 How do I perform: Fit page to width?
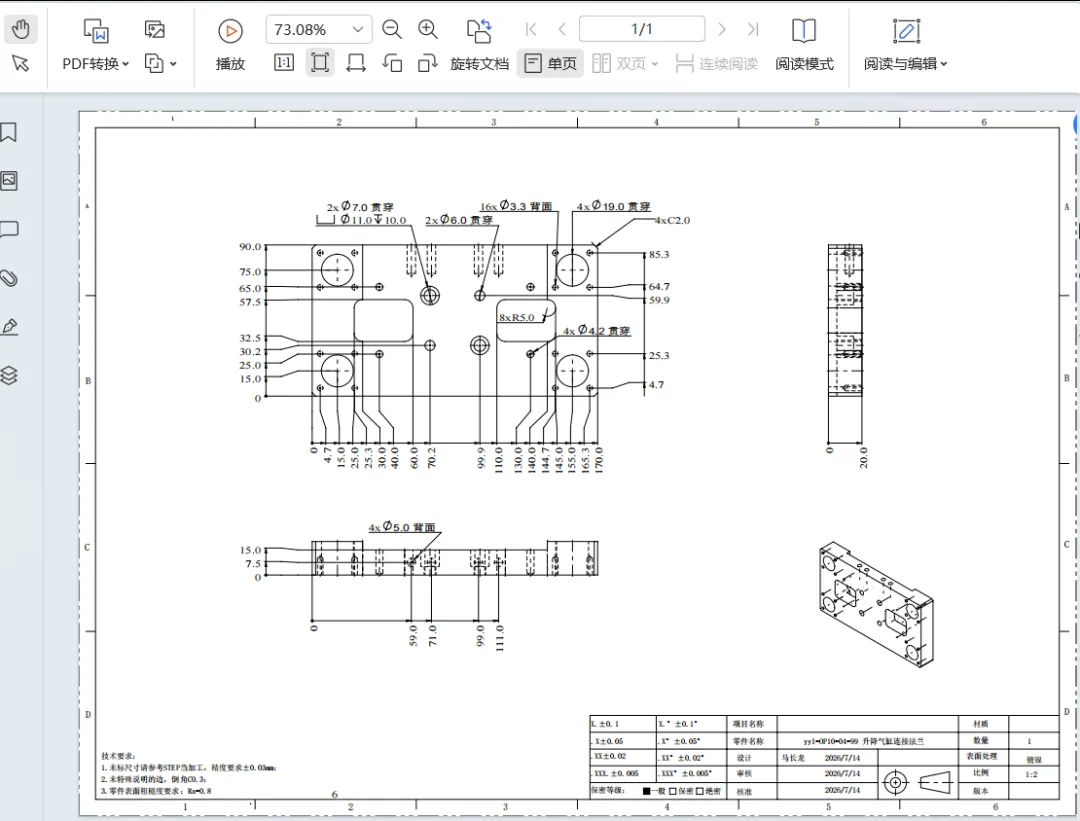coord(355,63)
